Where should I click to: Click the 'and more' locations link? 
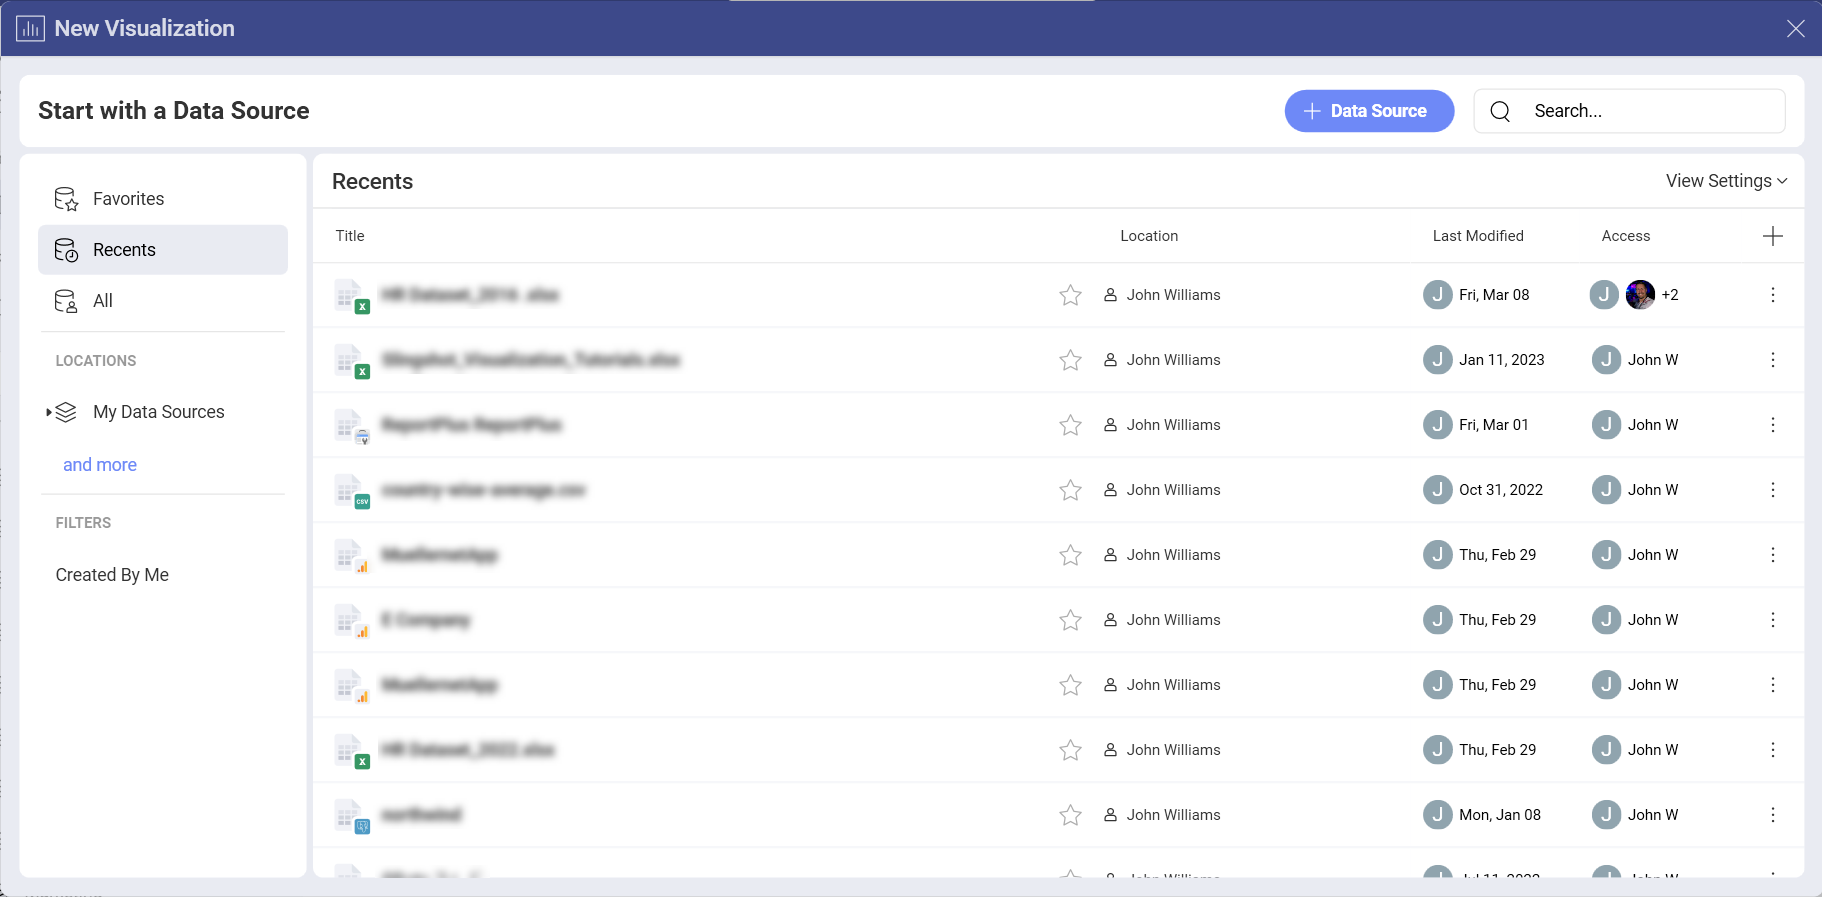[100, 465]
